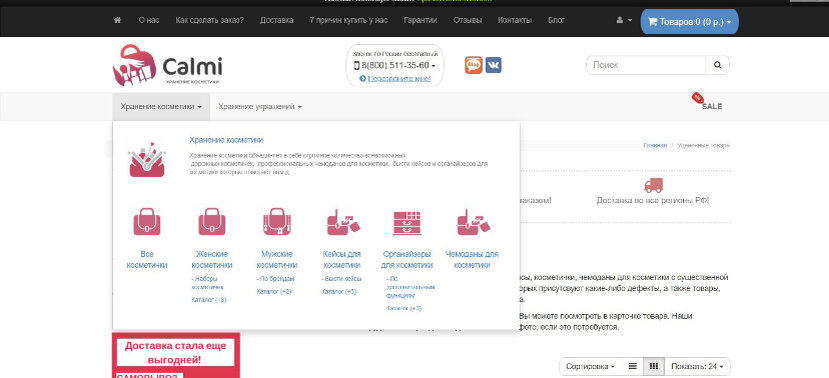
Task: Click "Каталог (+3)" under Органайзеры
Action: coord(404,308)
